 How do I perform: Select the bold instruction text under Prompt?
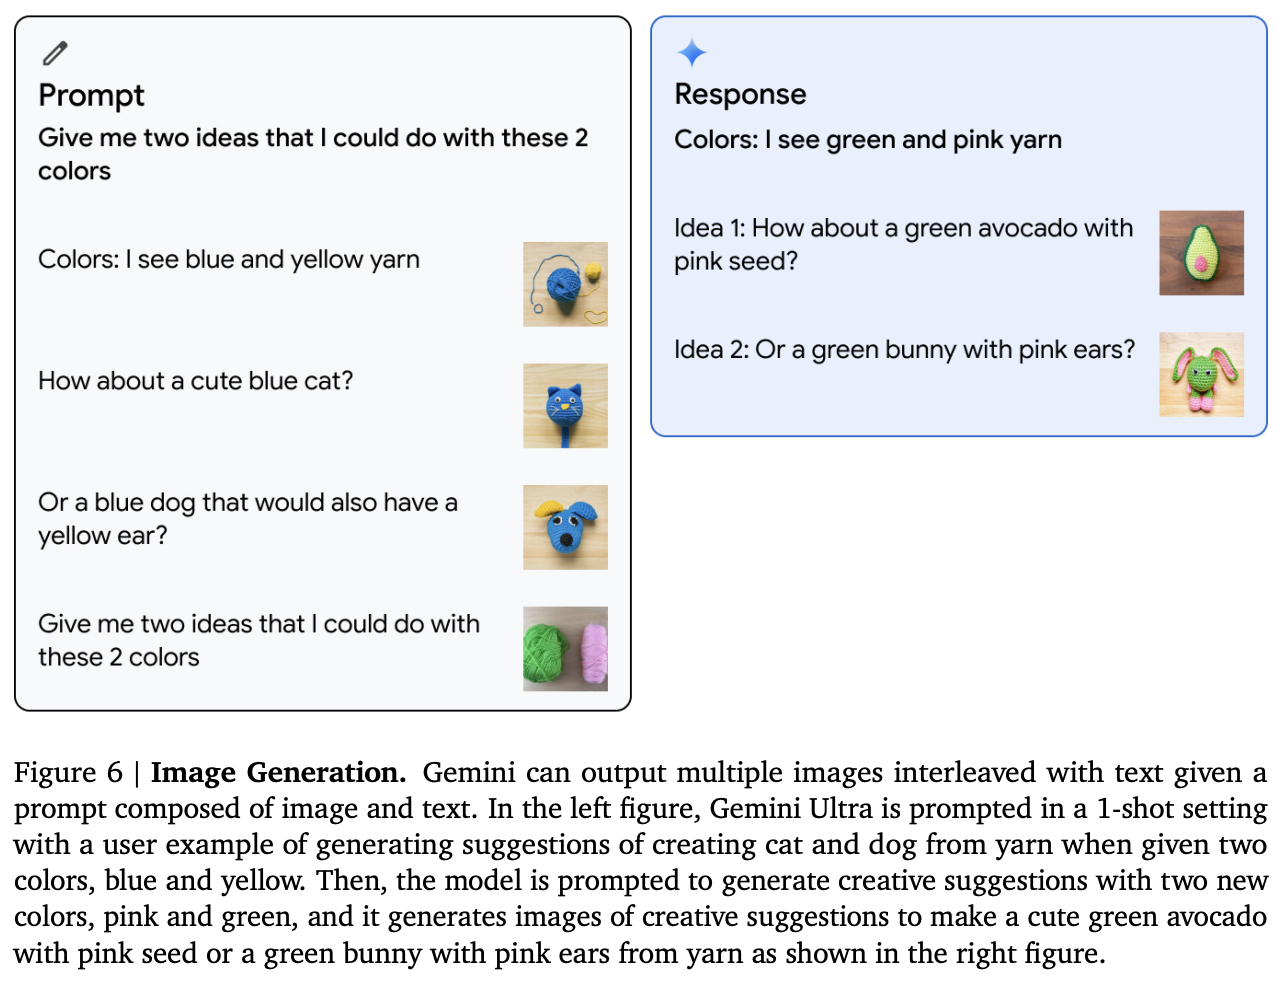tap(312, 154)
